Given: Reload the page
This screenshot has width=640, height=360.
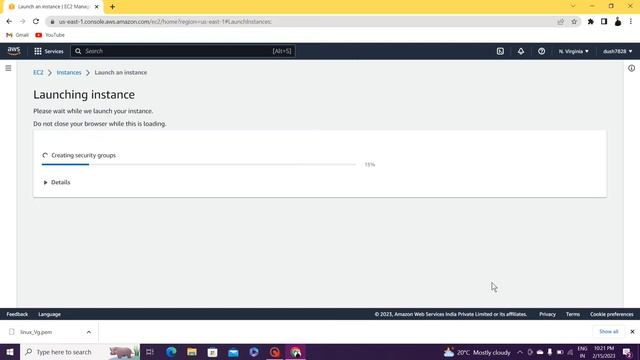Looking at the screenshot, I should 36,21.
